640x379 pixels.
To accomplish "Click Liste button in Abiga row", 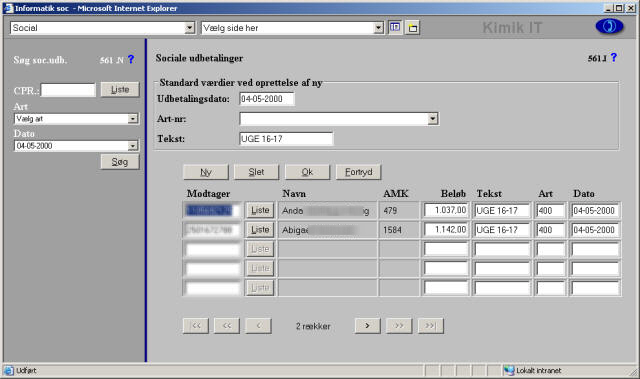I will tap(260, 230).
